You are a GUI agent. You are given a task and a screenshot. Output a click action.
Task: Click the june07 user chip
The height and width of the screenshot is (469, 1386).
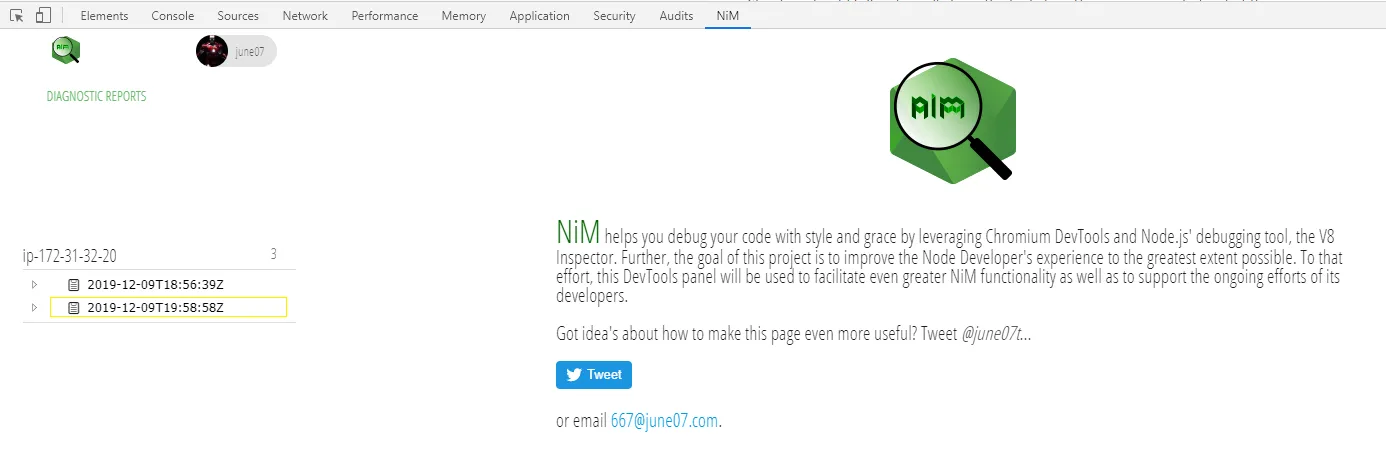[x=236, y=51]
